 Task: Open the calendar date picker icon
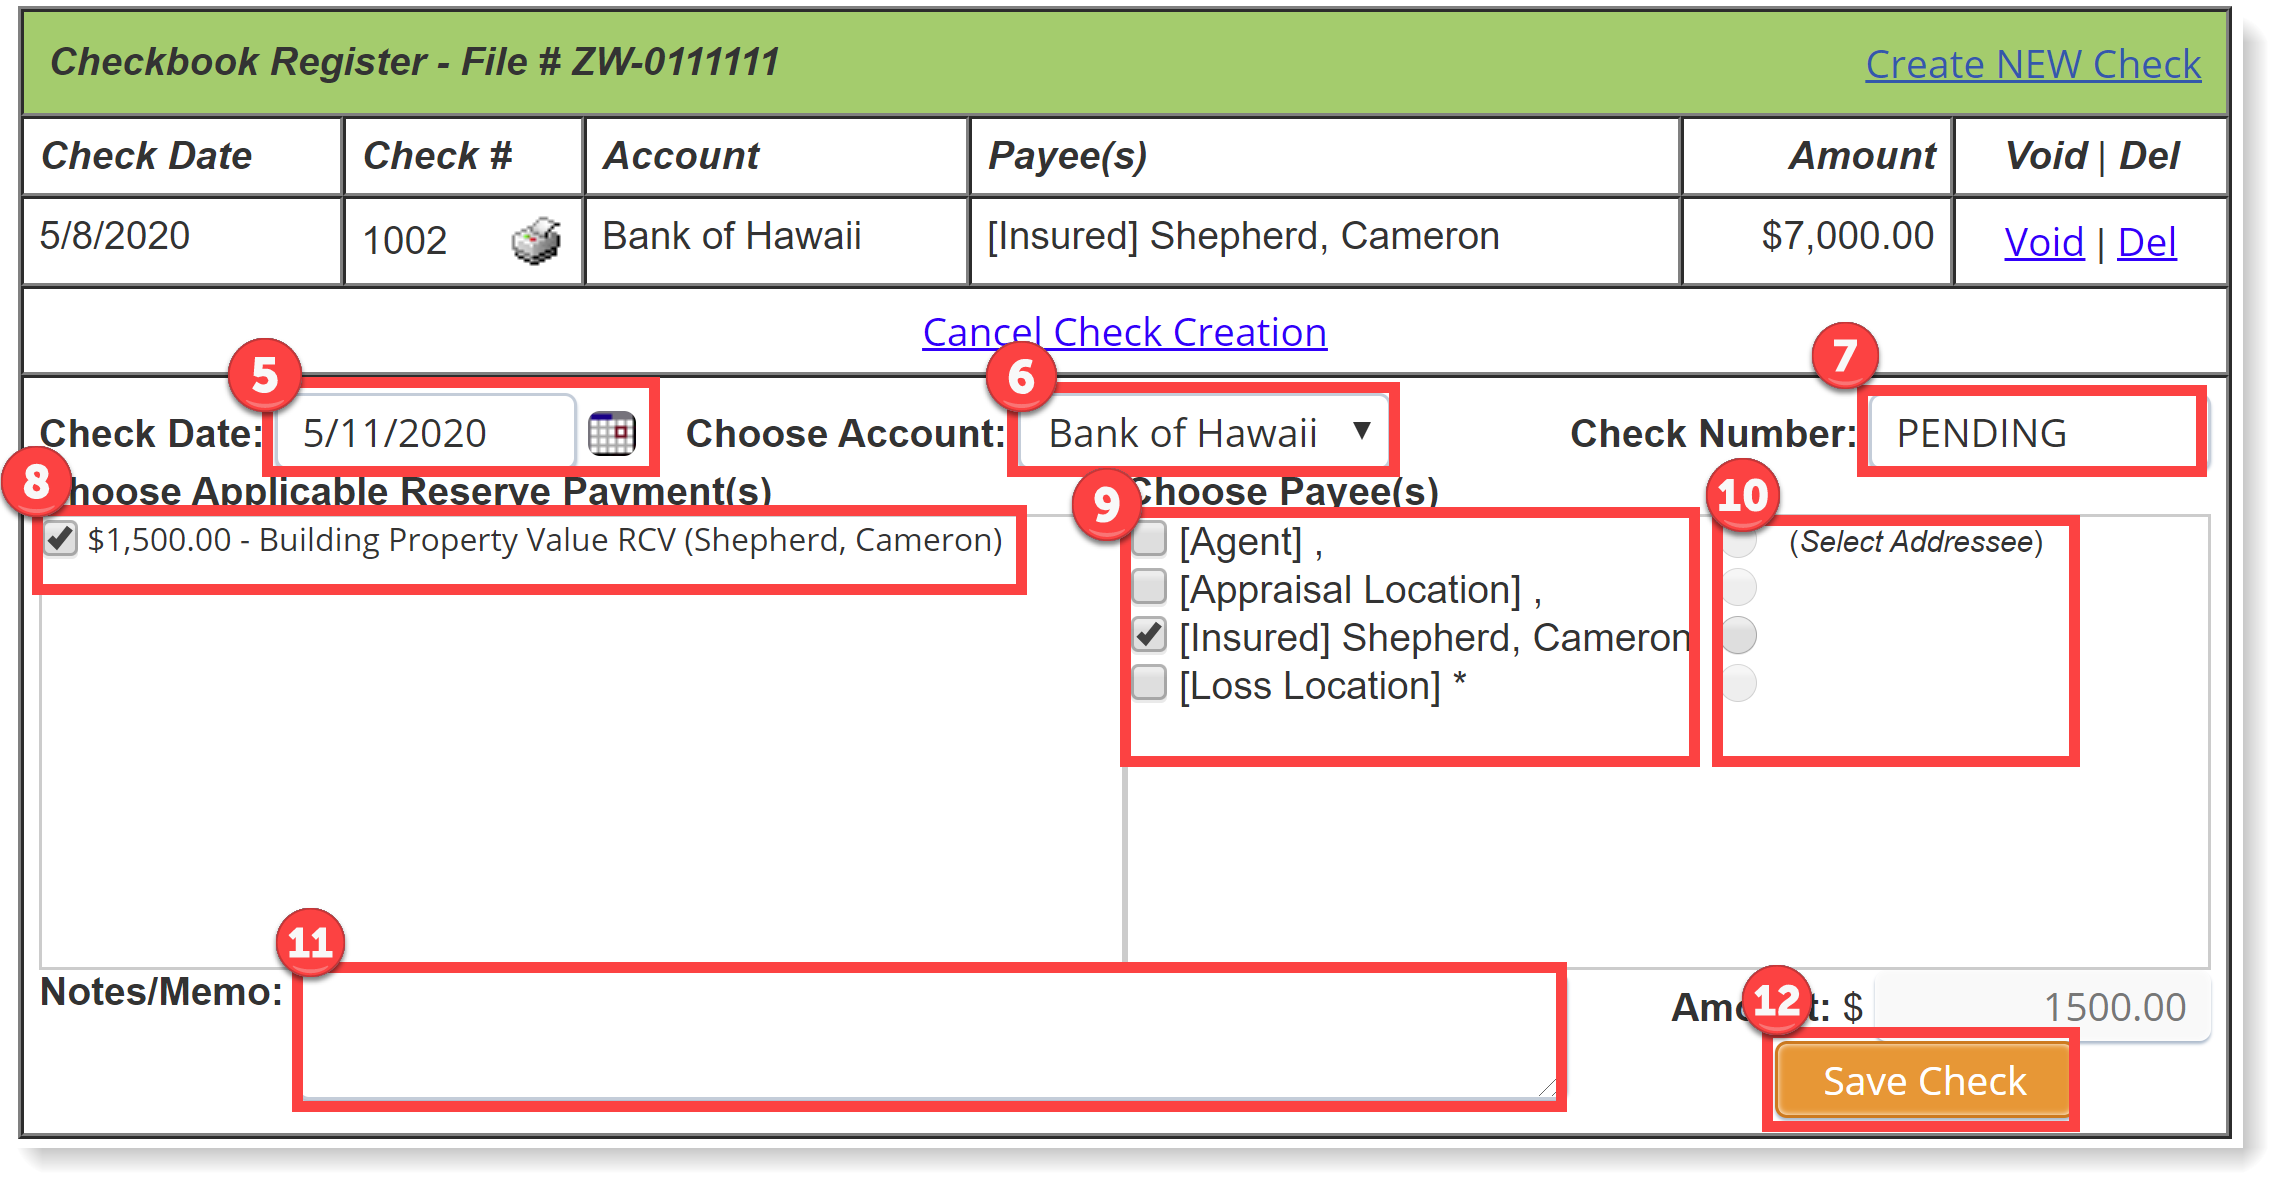(611, 434)
